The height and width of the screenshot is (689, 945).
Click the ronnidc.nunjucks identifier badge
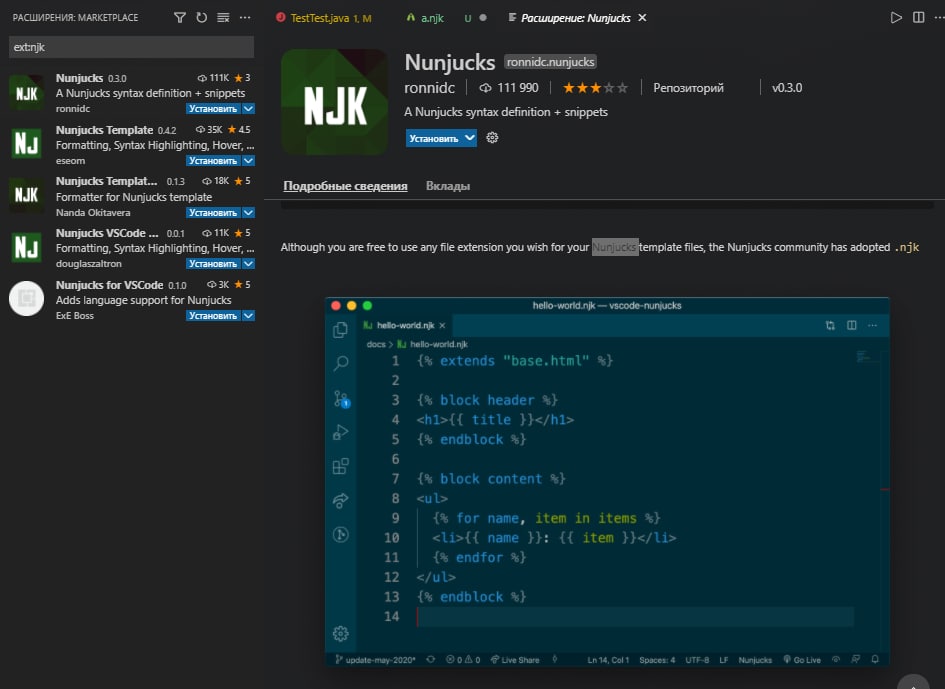pyautogui.click(x=550, y=62)
